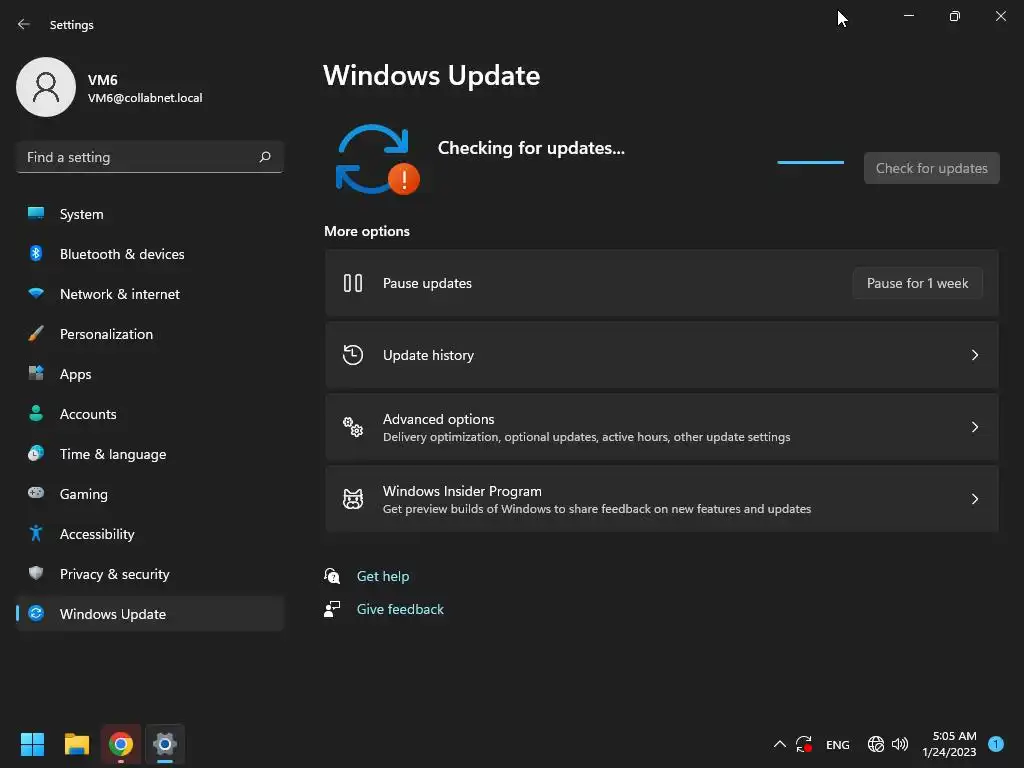Open Bluetooth & devices category
This screenshot has height=768, width=1024.
(150, 254)
